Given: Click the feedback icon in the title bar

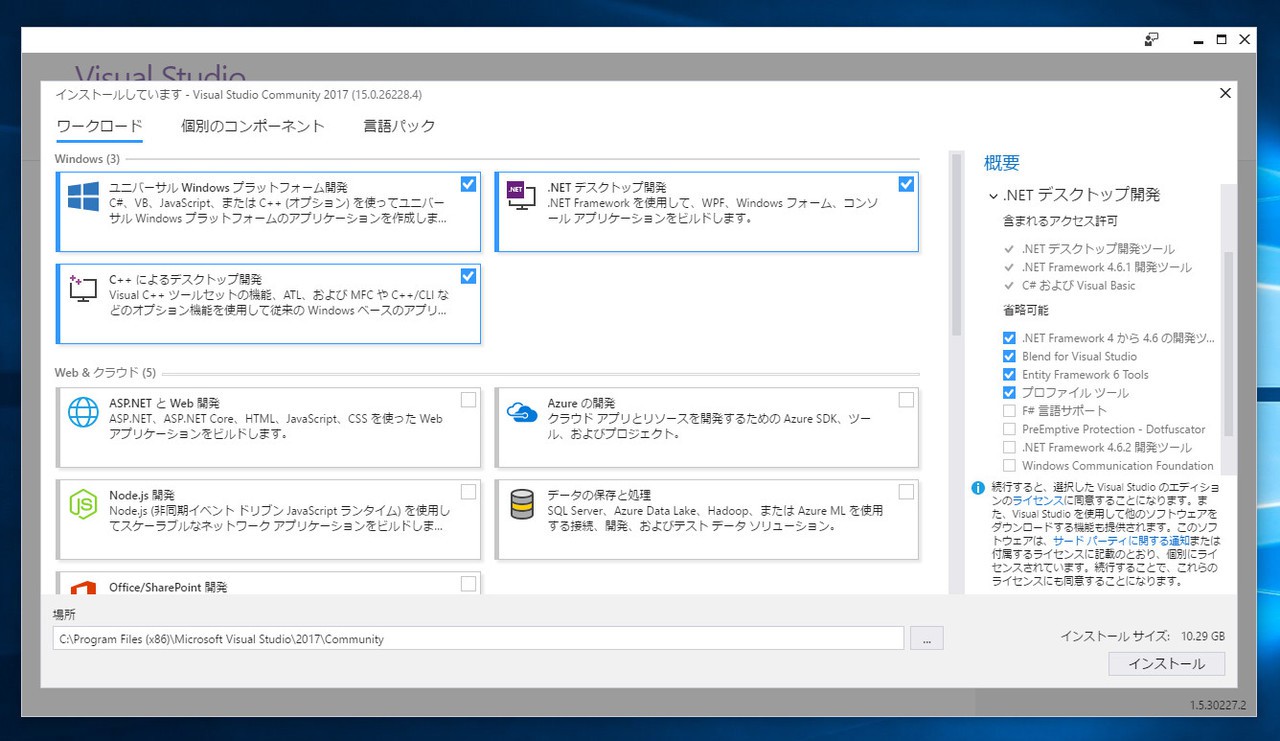Looking at the screenshot, I should click(x=1152, y=40).
